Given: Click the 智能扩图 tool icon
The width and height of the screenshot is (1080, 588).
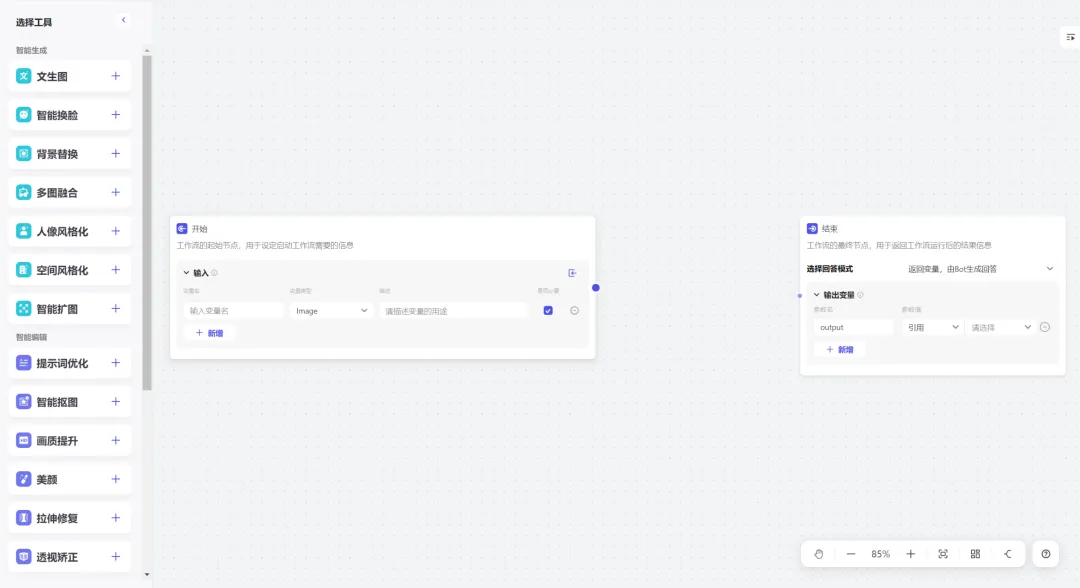Looking at the screenshot, I should [x=23, y=308].
